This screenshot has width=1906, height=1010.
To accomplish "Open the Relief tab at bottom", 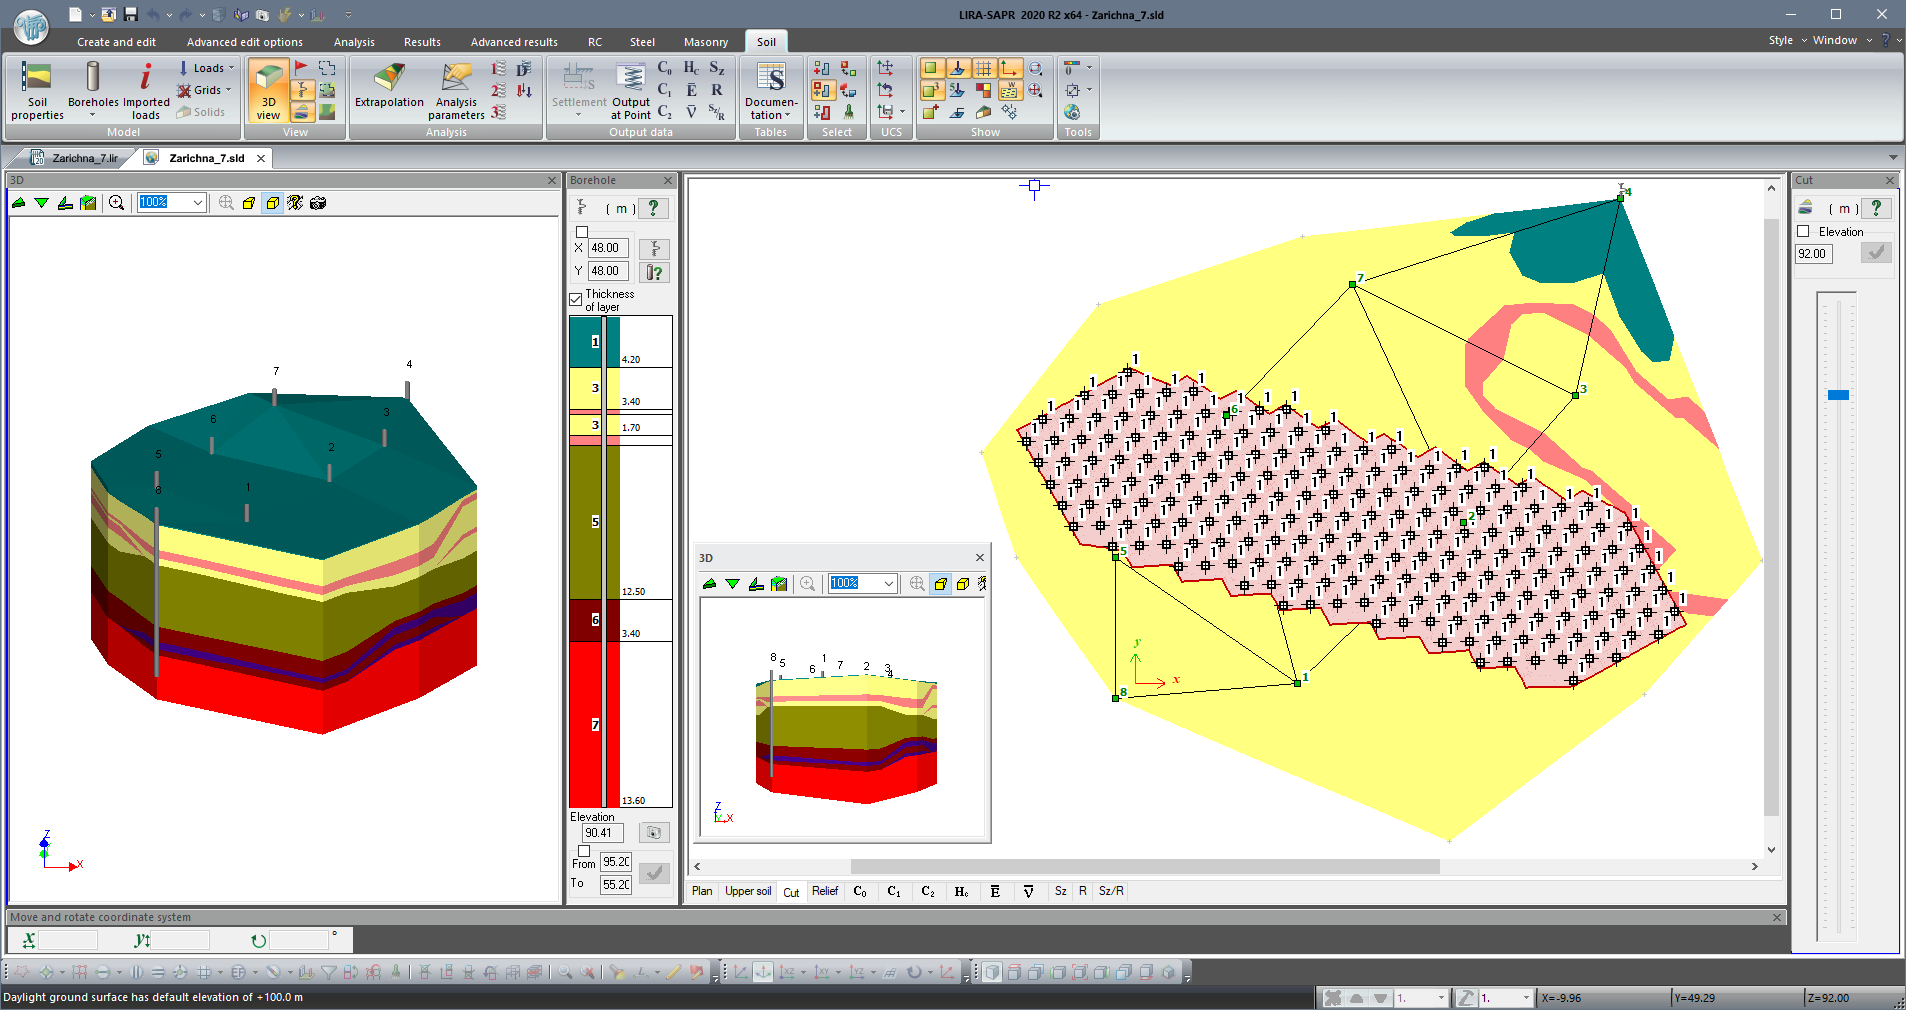I will [825, 891].
